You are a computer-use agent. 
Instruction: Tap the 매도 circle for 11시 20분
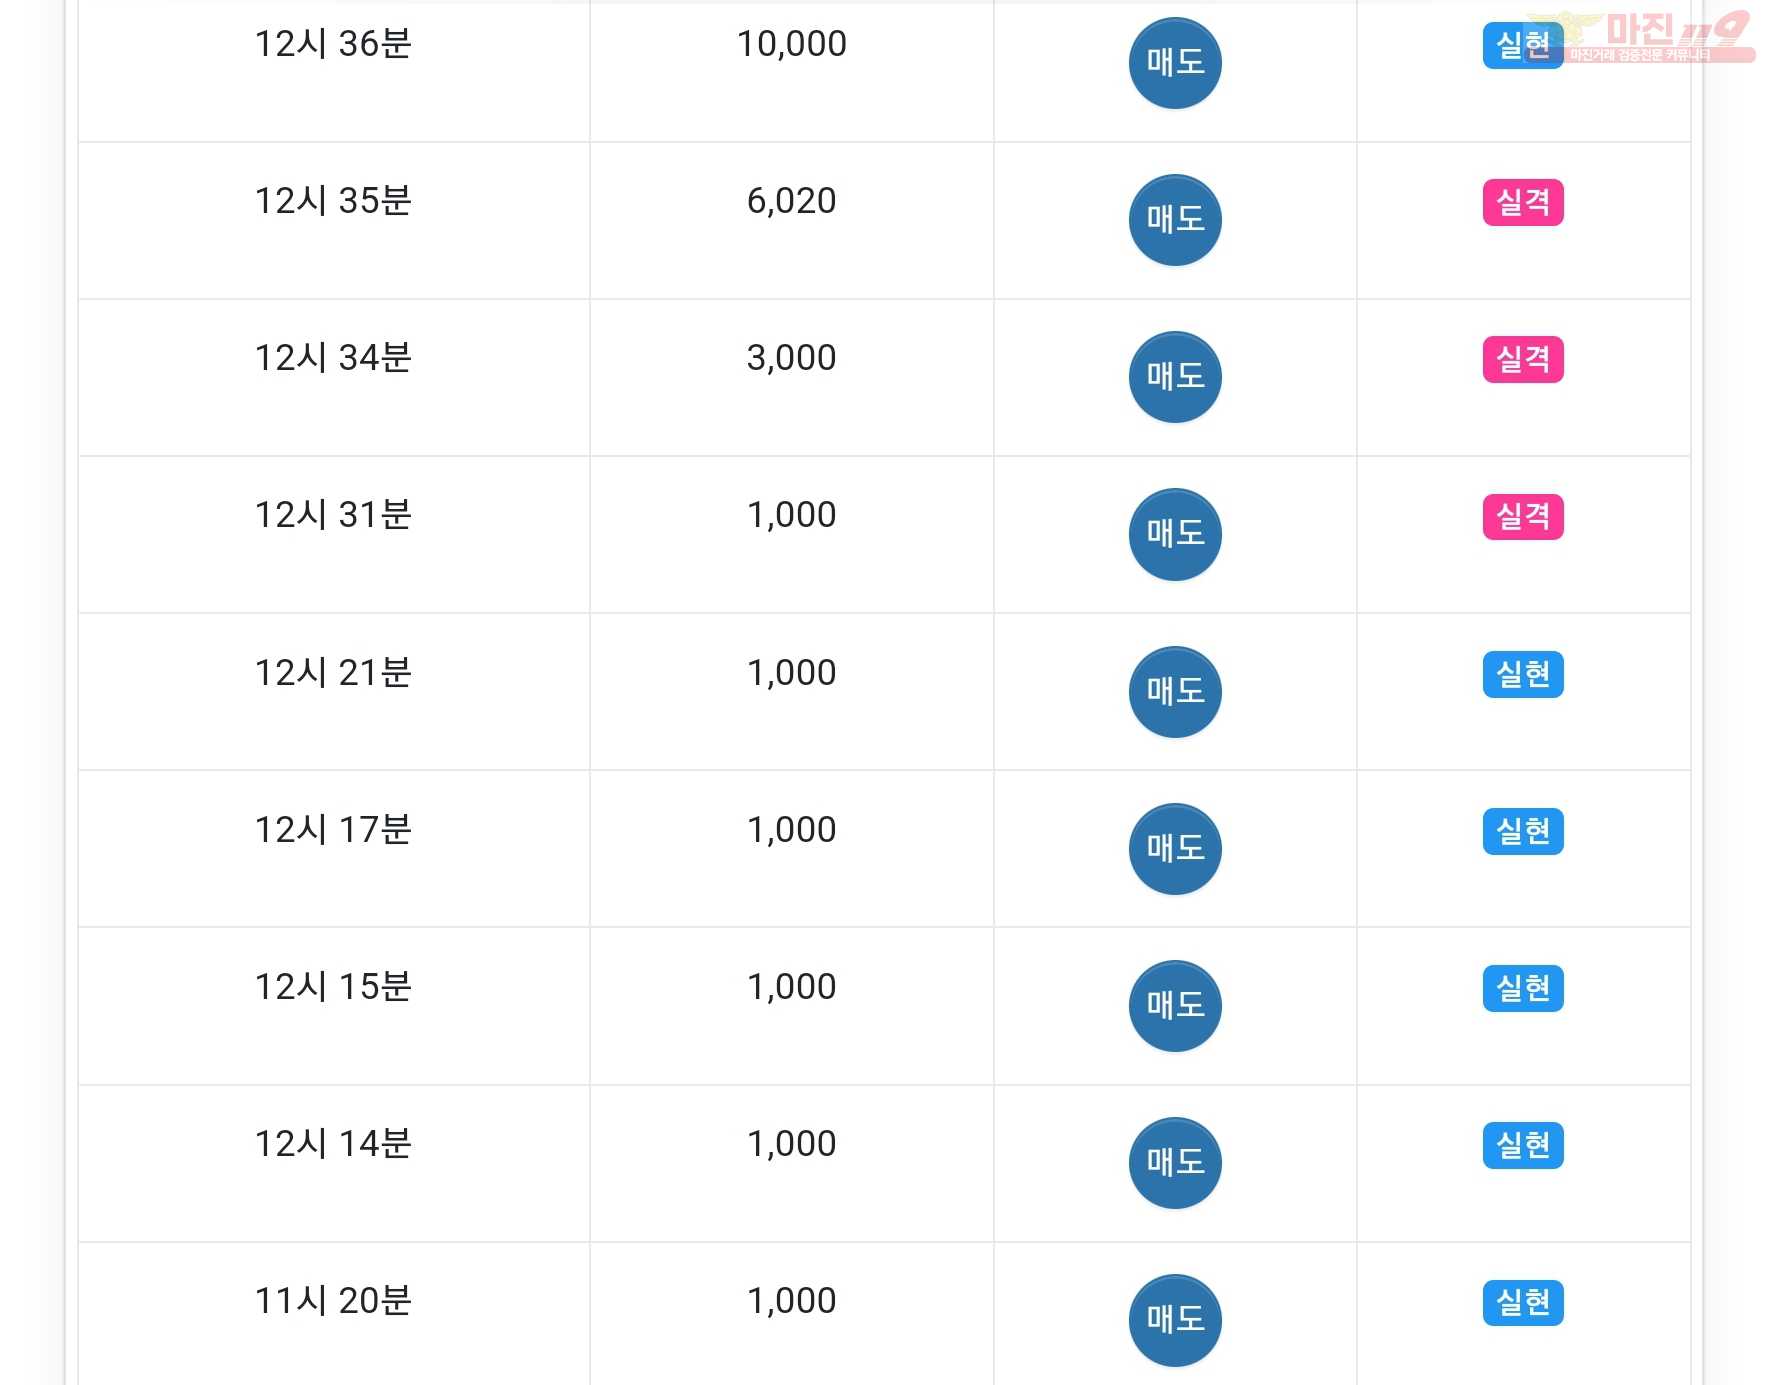(1175, 1320)
